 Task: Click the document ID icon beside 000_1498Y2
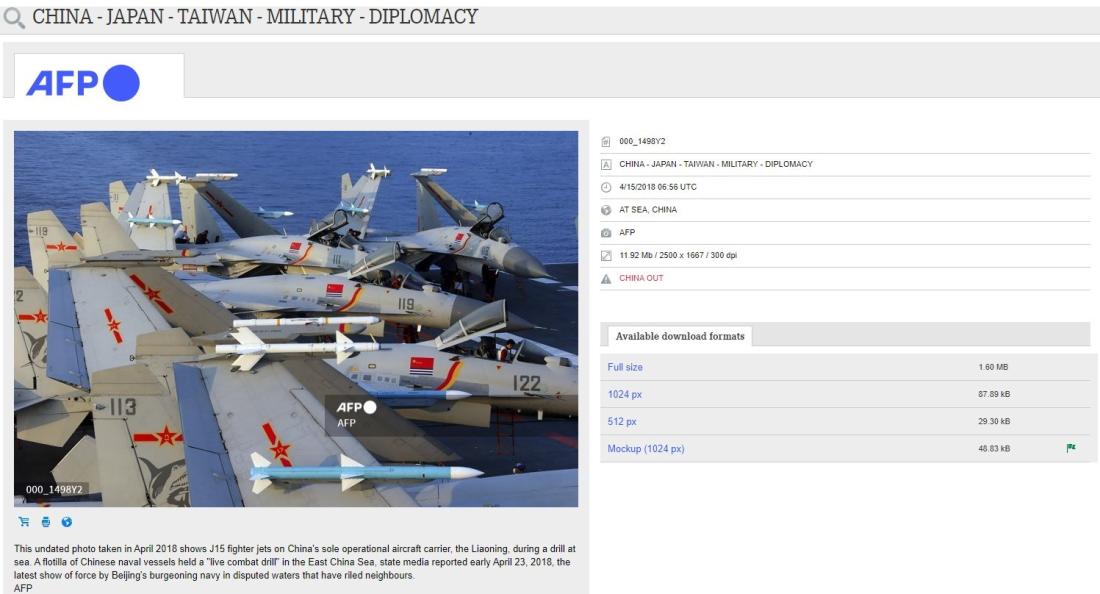(x=606, y=142)
